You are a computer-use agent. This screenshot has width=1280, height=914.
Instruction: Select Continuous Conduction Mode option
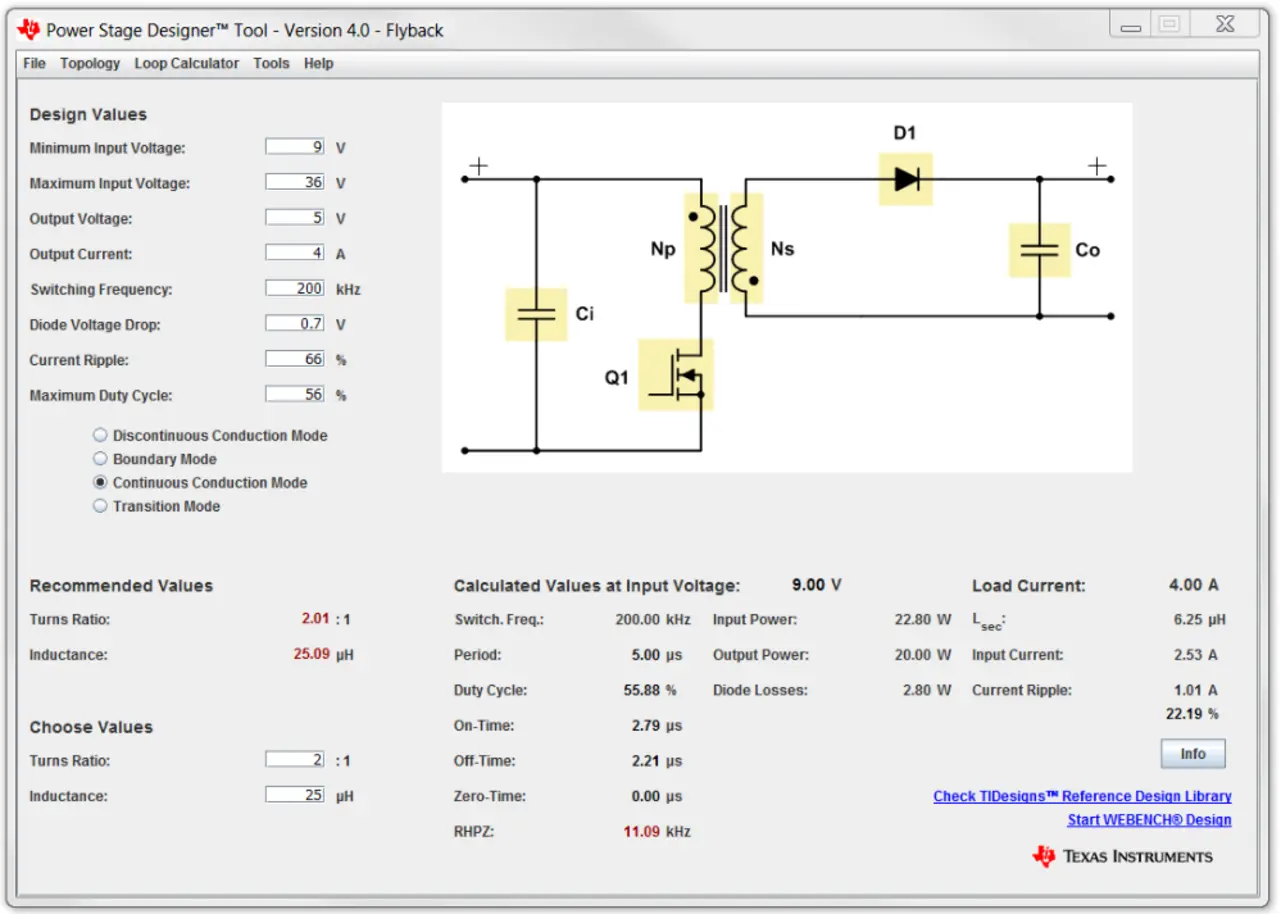tap(100, 482)
